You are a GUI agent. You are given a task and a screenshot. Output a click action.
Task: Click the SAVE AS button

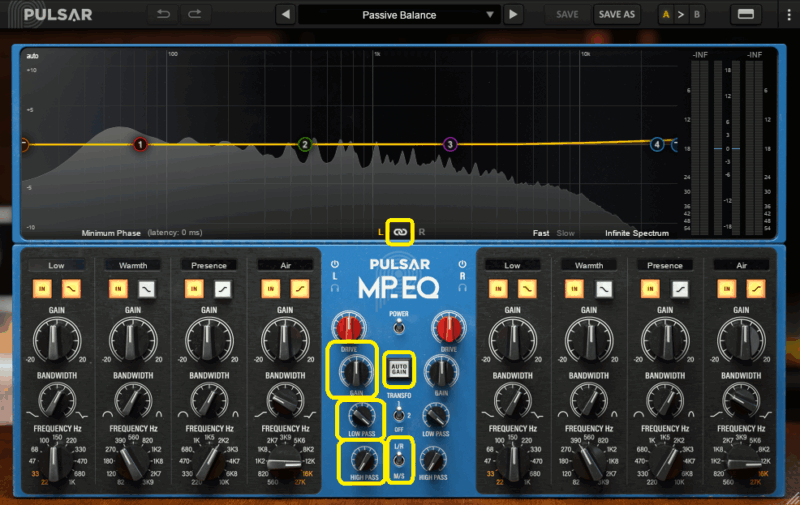pyautogui.click(x=616, y=15)
